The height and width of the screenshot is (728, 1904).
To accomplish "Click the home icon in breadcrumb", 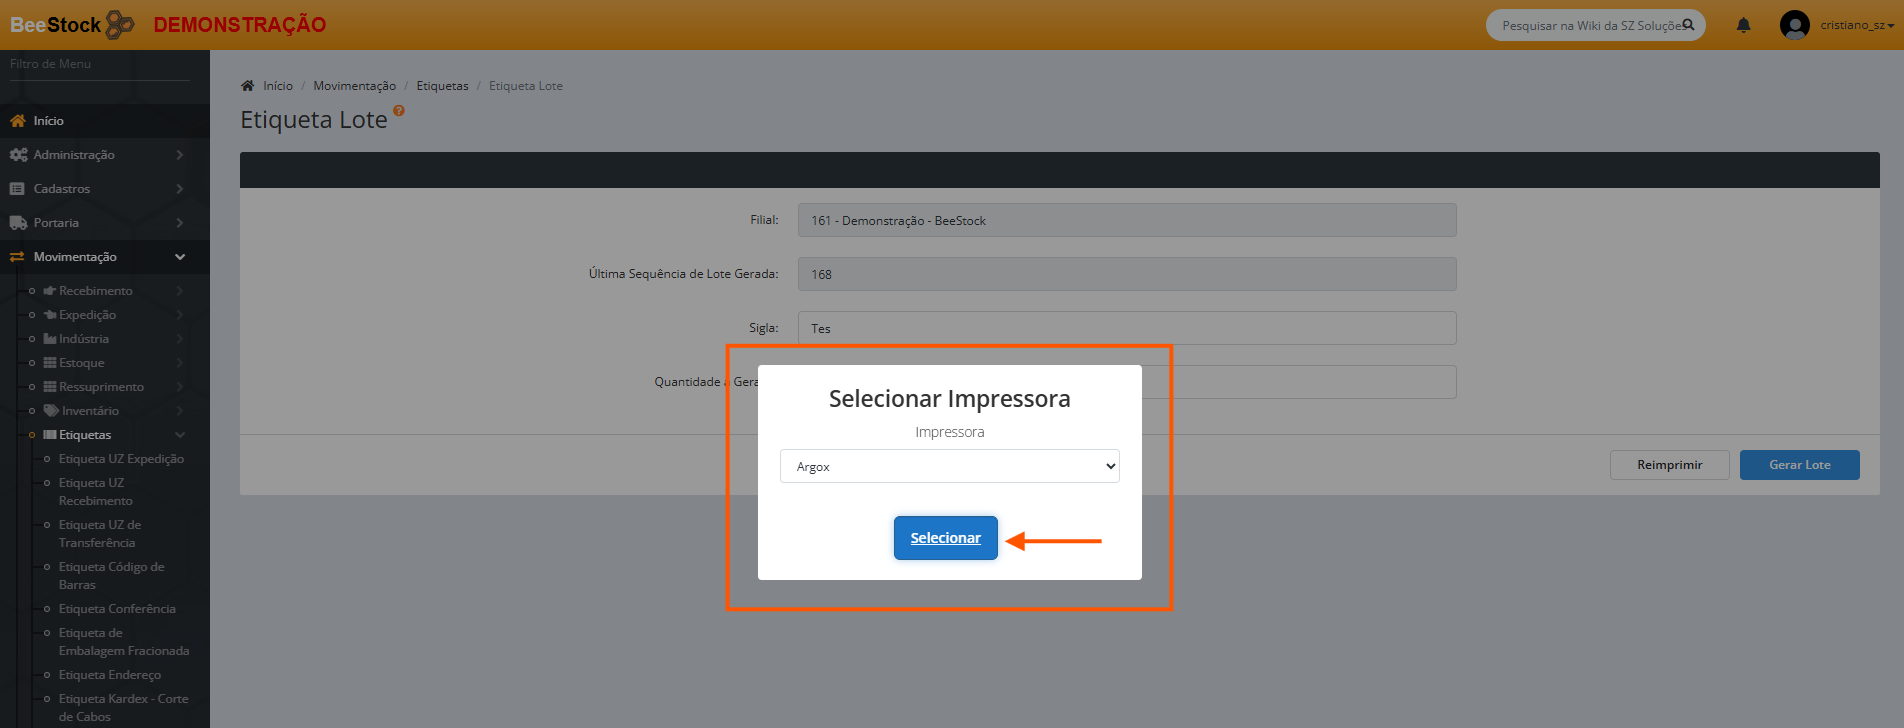I will (x=248, y=86).
